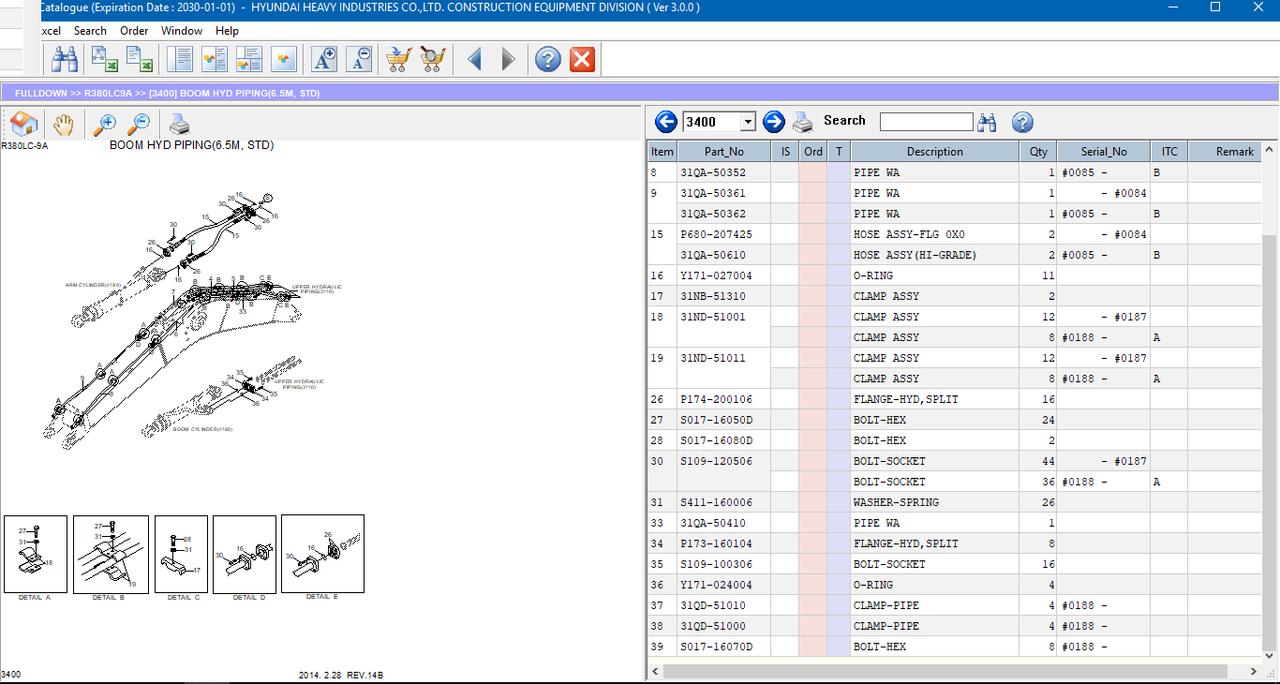Open the DETAIL D thumbnail

(244, 554)
